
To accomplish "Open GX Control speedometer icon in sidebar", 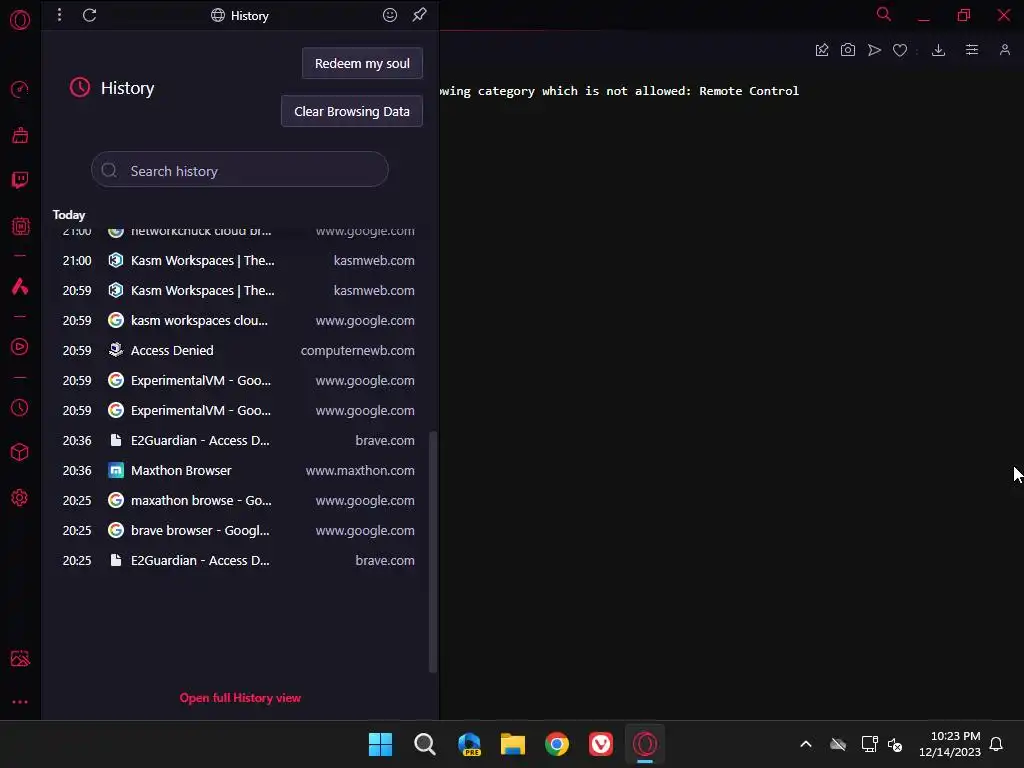I will coord(20,89).
